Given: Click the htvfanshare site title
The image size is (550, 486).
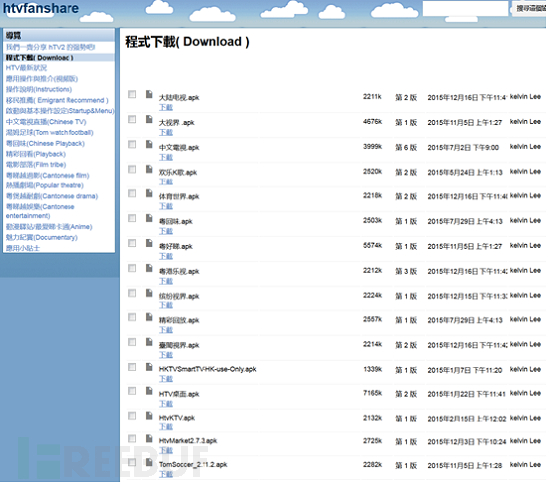Looking at the screenshot, I should pos(41,8).
